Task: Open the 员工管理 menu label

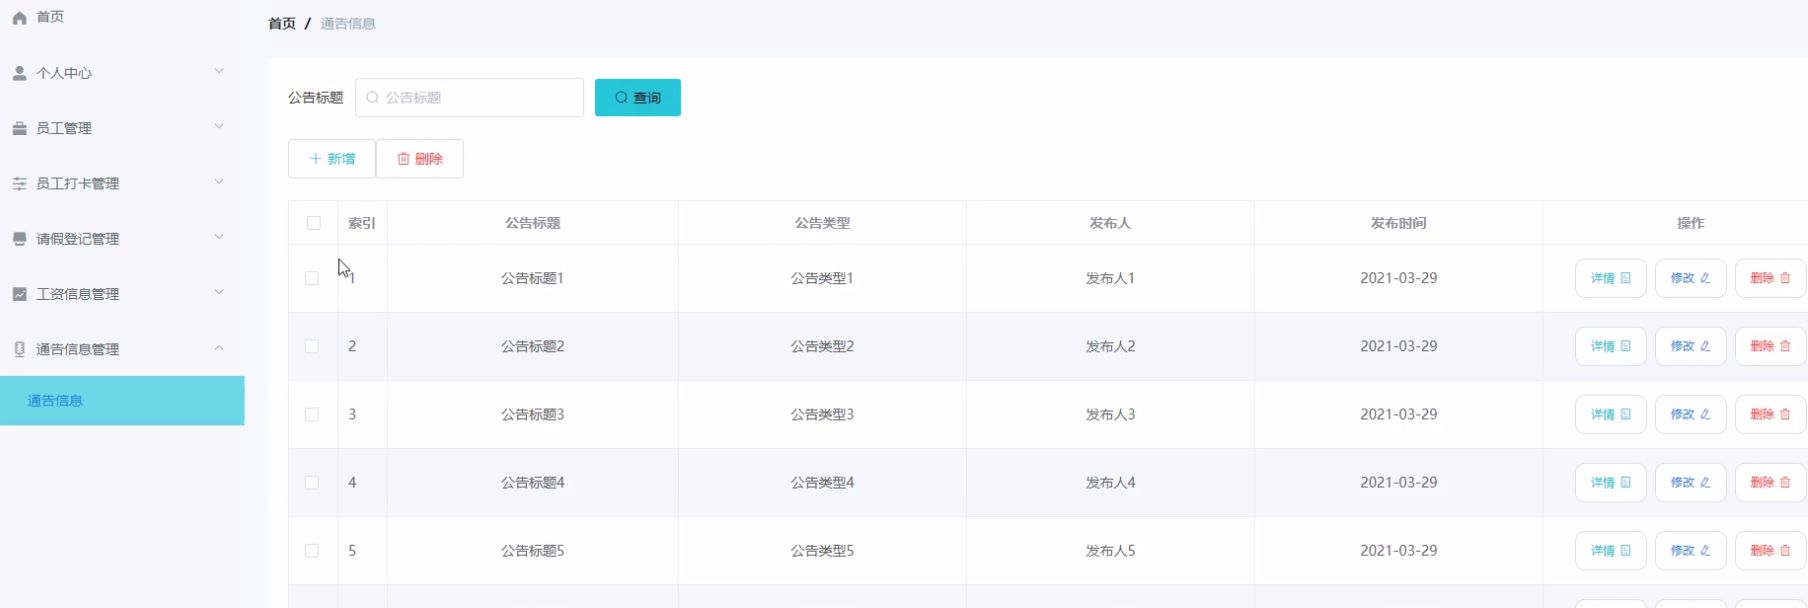Action: (x=64, y=128)
